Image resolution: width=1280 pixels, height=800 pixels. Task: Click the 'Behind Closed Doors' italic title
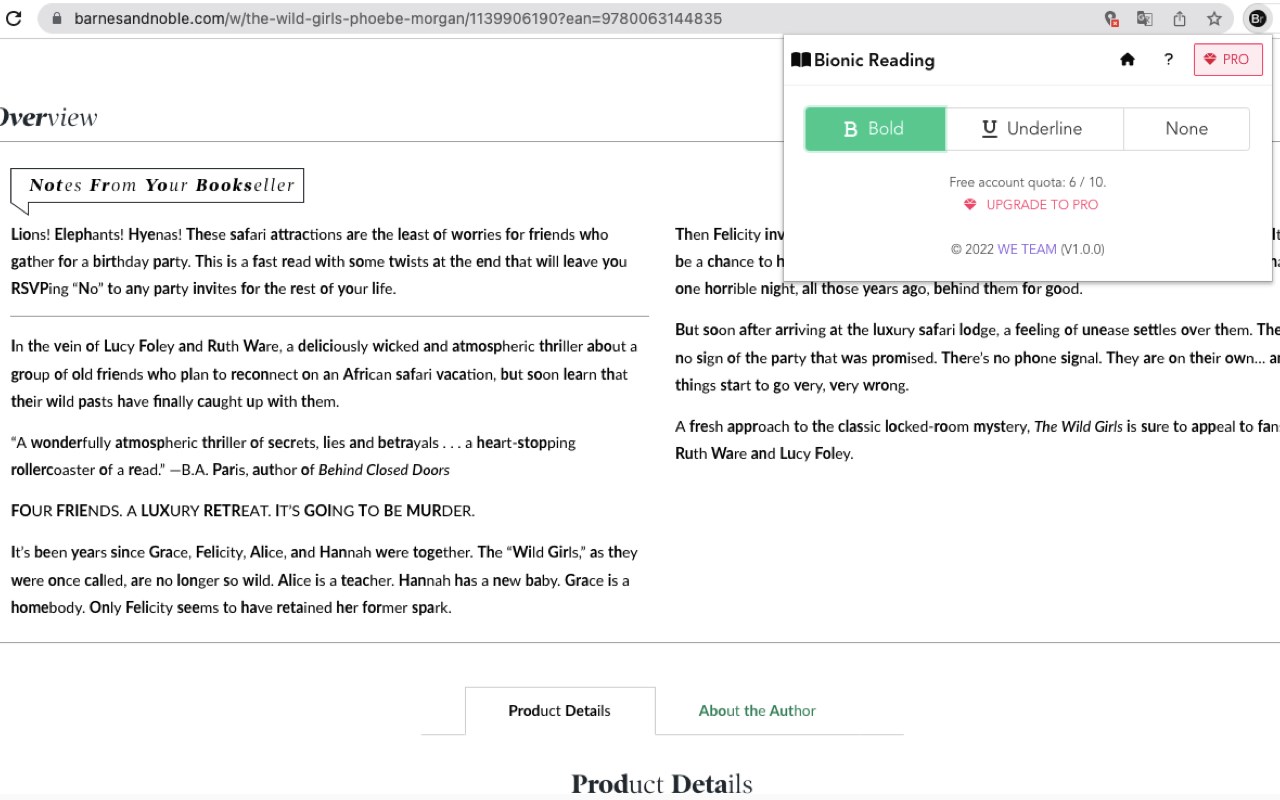click(x=384, y=470)
